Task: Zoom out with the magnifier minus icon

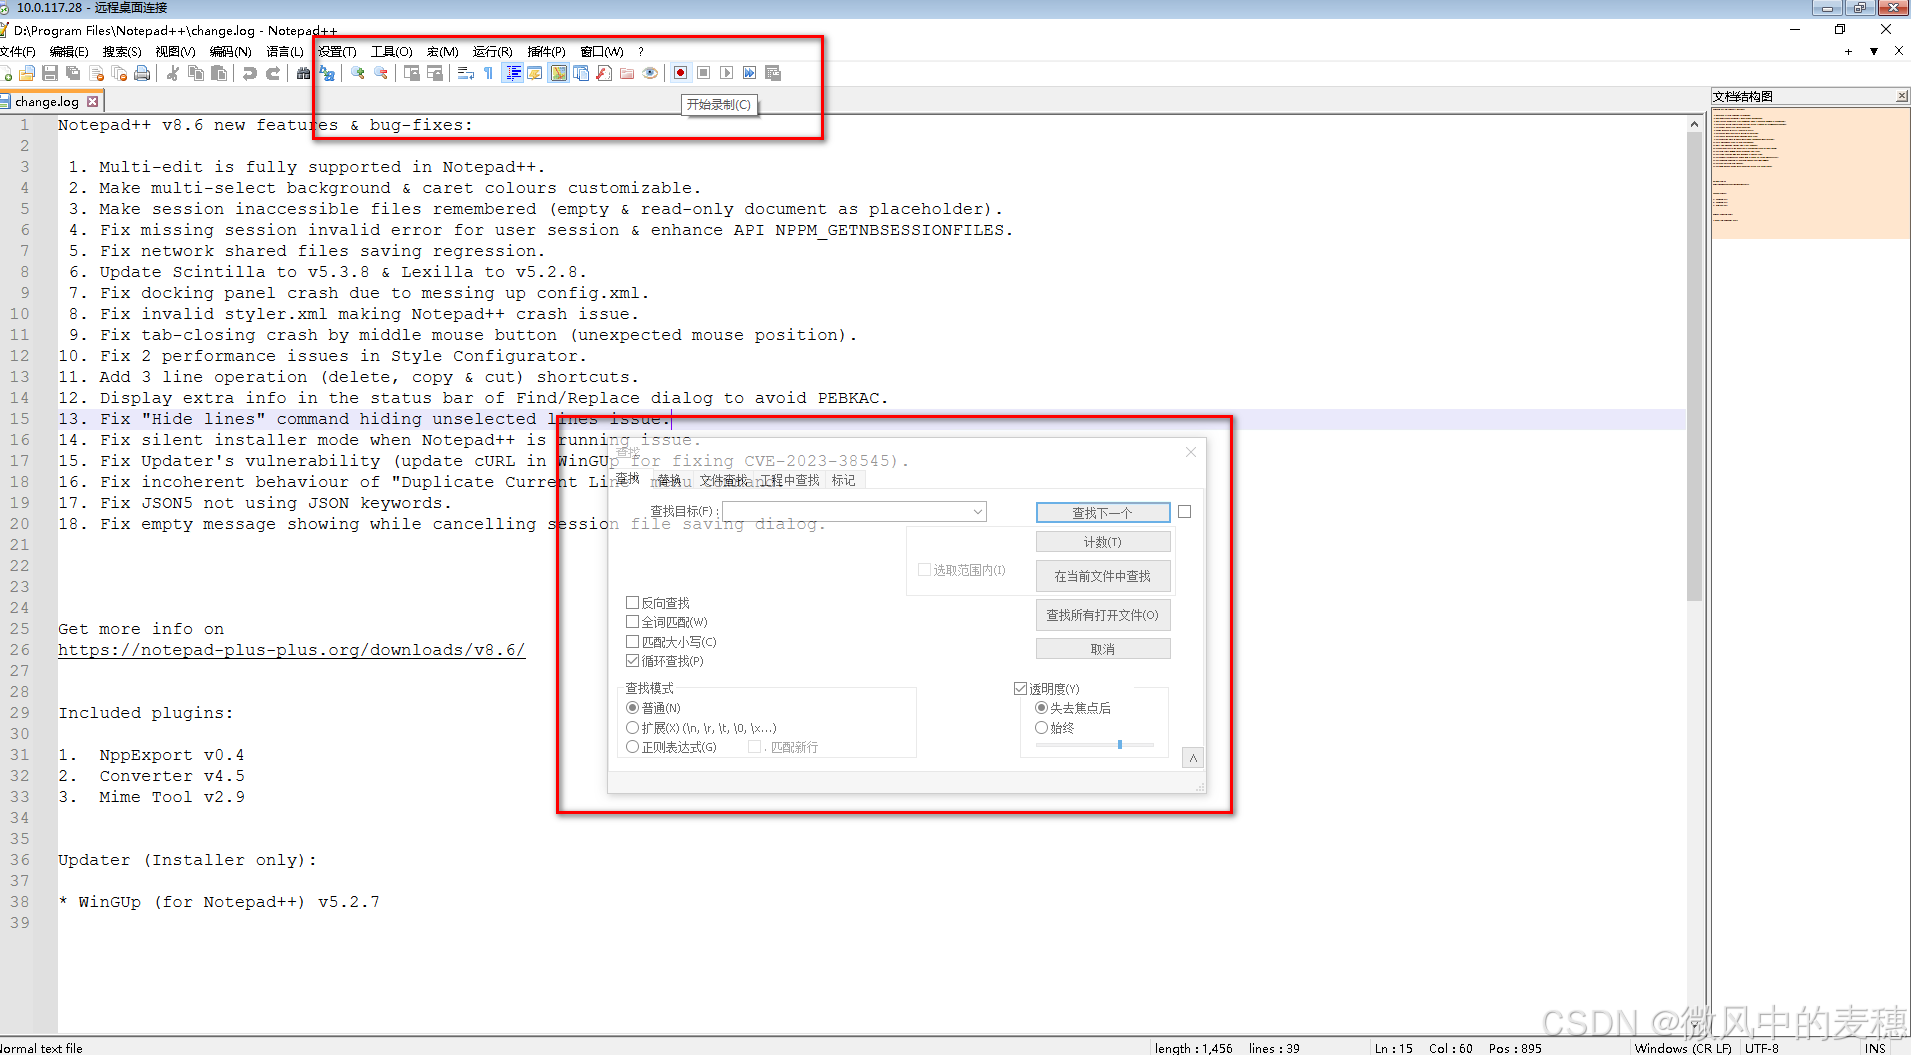Action: tap(381, 73)
